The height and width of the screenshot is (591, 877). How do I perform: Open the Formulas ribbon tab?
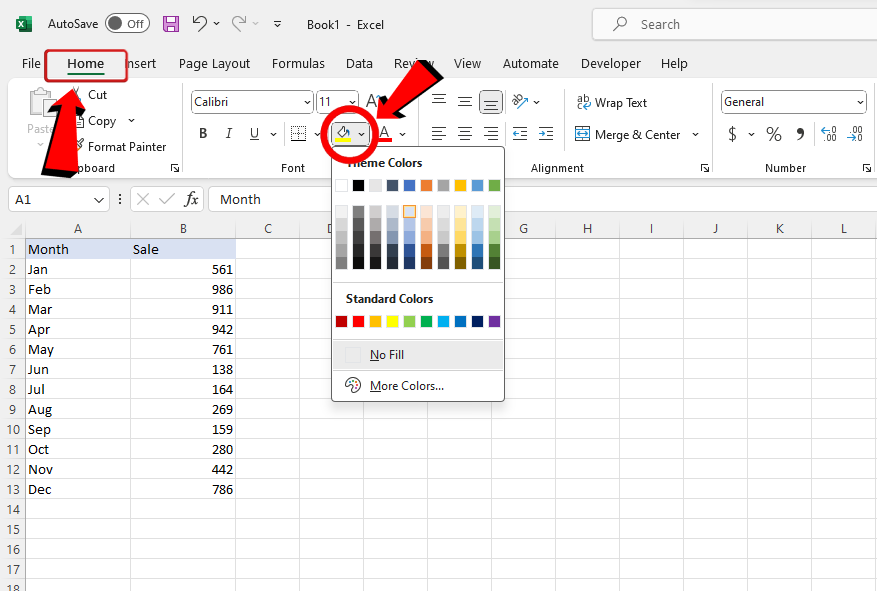pos(298,63)
